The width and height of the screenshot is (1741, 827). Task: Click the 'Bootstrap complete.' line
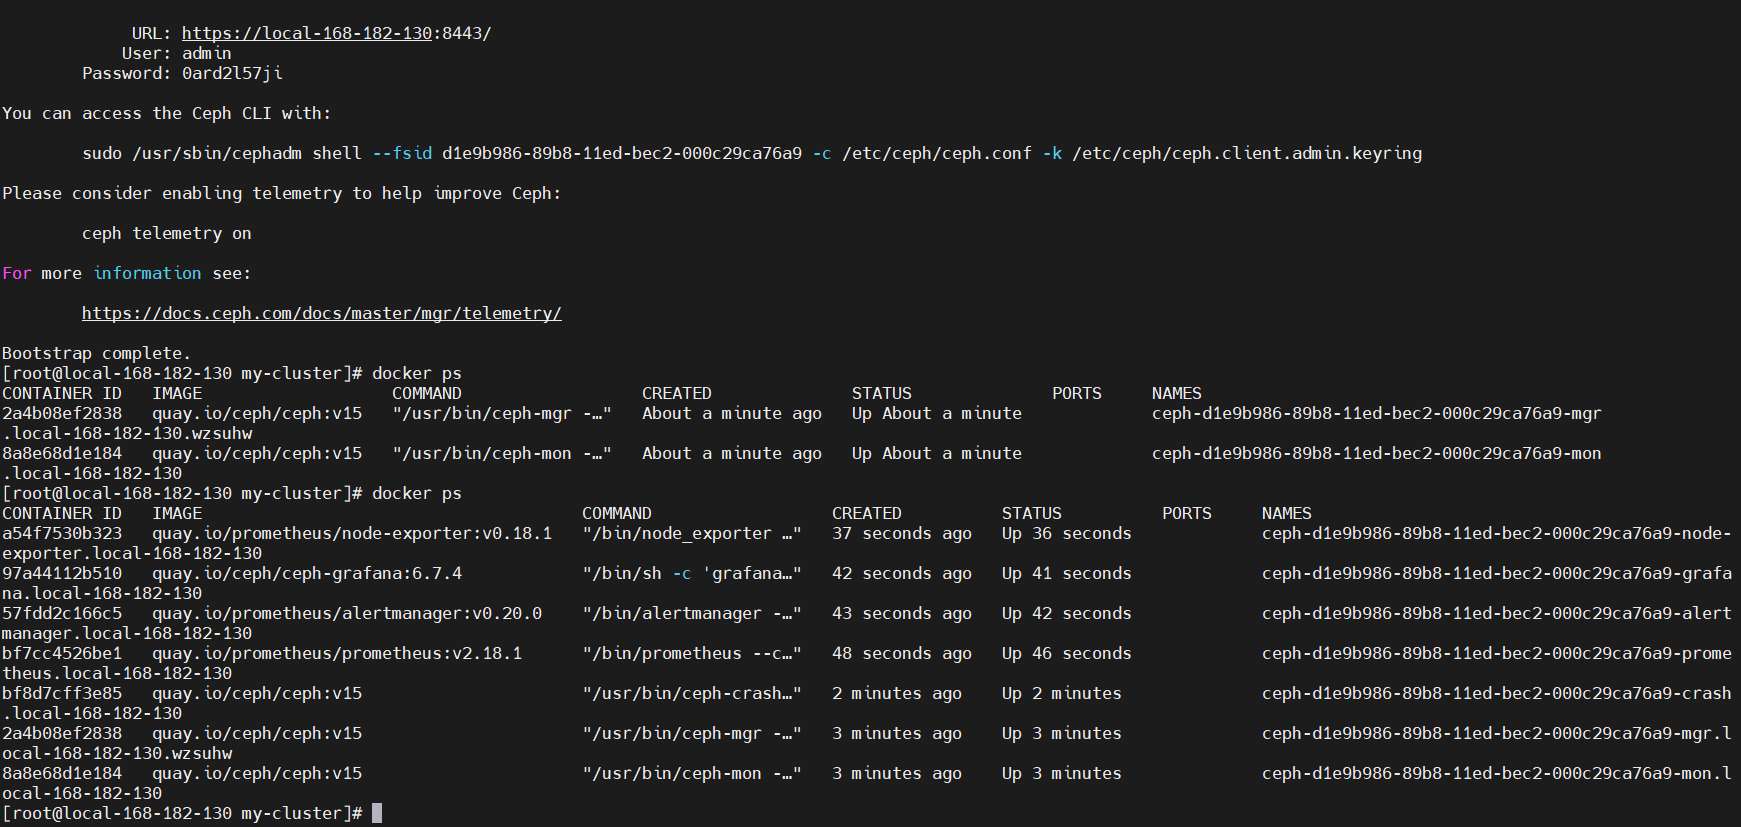pyautogui.click(x=96, y=353)
